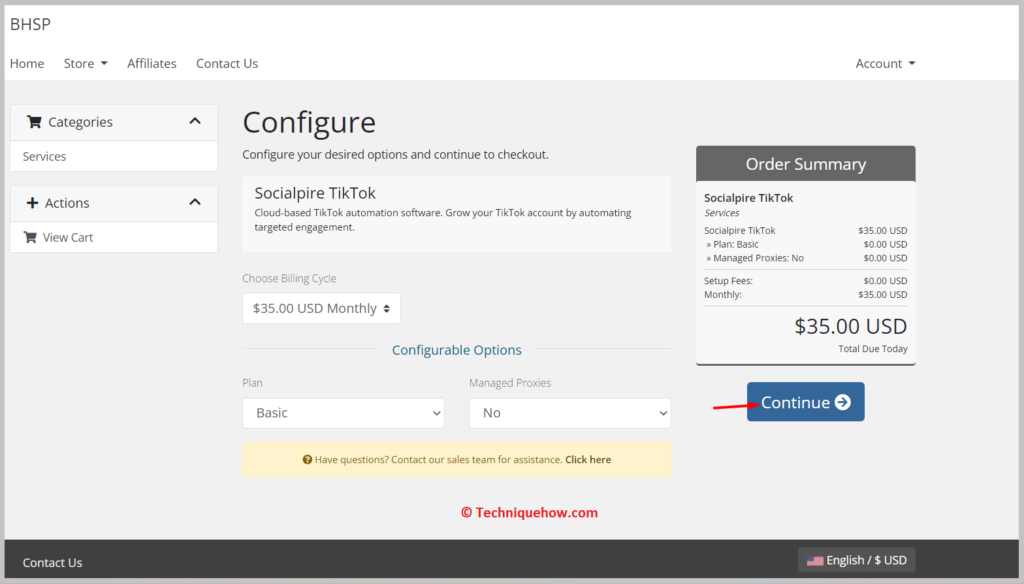Click the 'Total Due Today' label
Viewport: 1024px width, 584px height.
click(x=872, y=349)
